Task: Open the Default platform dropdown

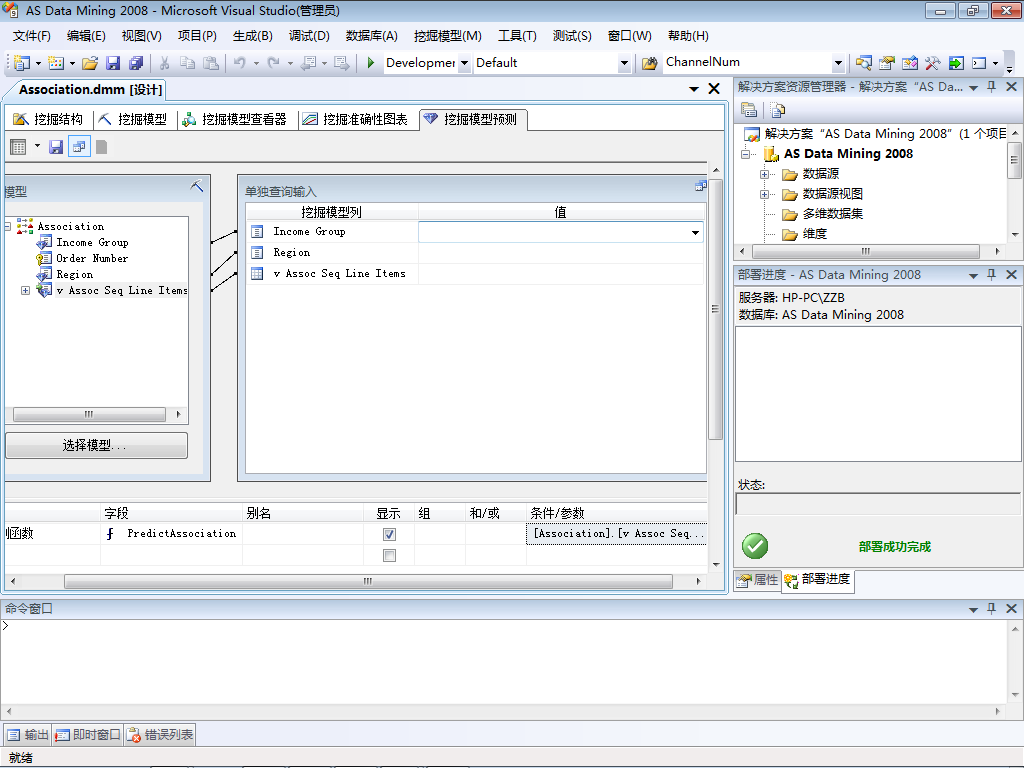Action: pyautogui.click(x=624, y=63)
